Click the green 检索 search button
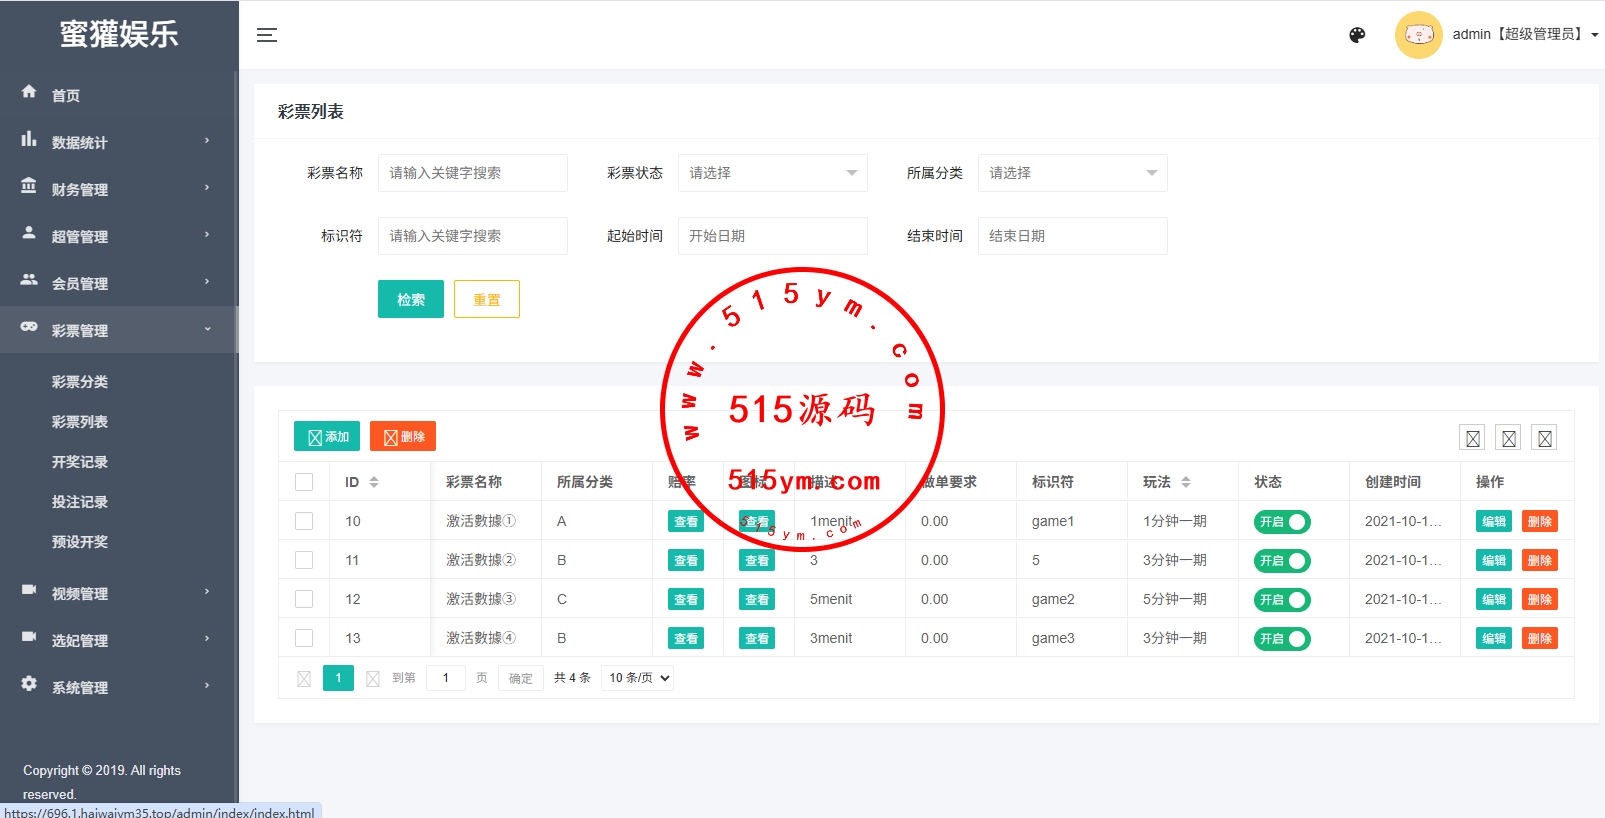This screenshot has height=818, width=1605. pos(410,299)
